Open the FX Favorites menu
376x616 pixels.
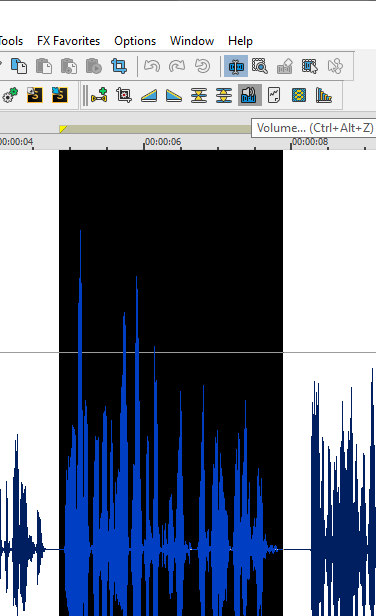[x=68, y=41]
